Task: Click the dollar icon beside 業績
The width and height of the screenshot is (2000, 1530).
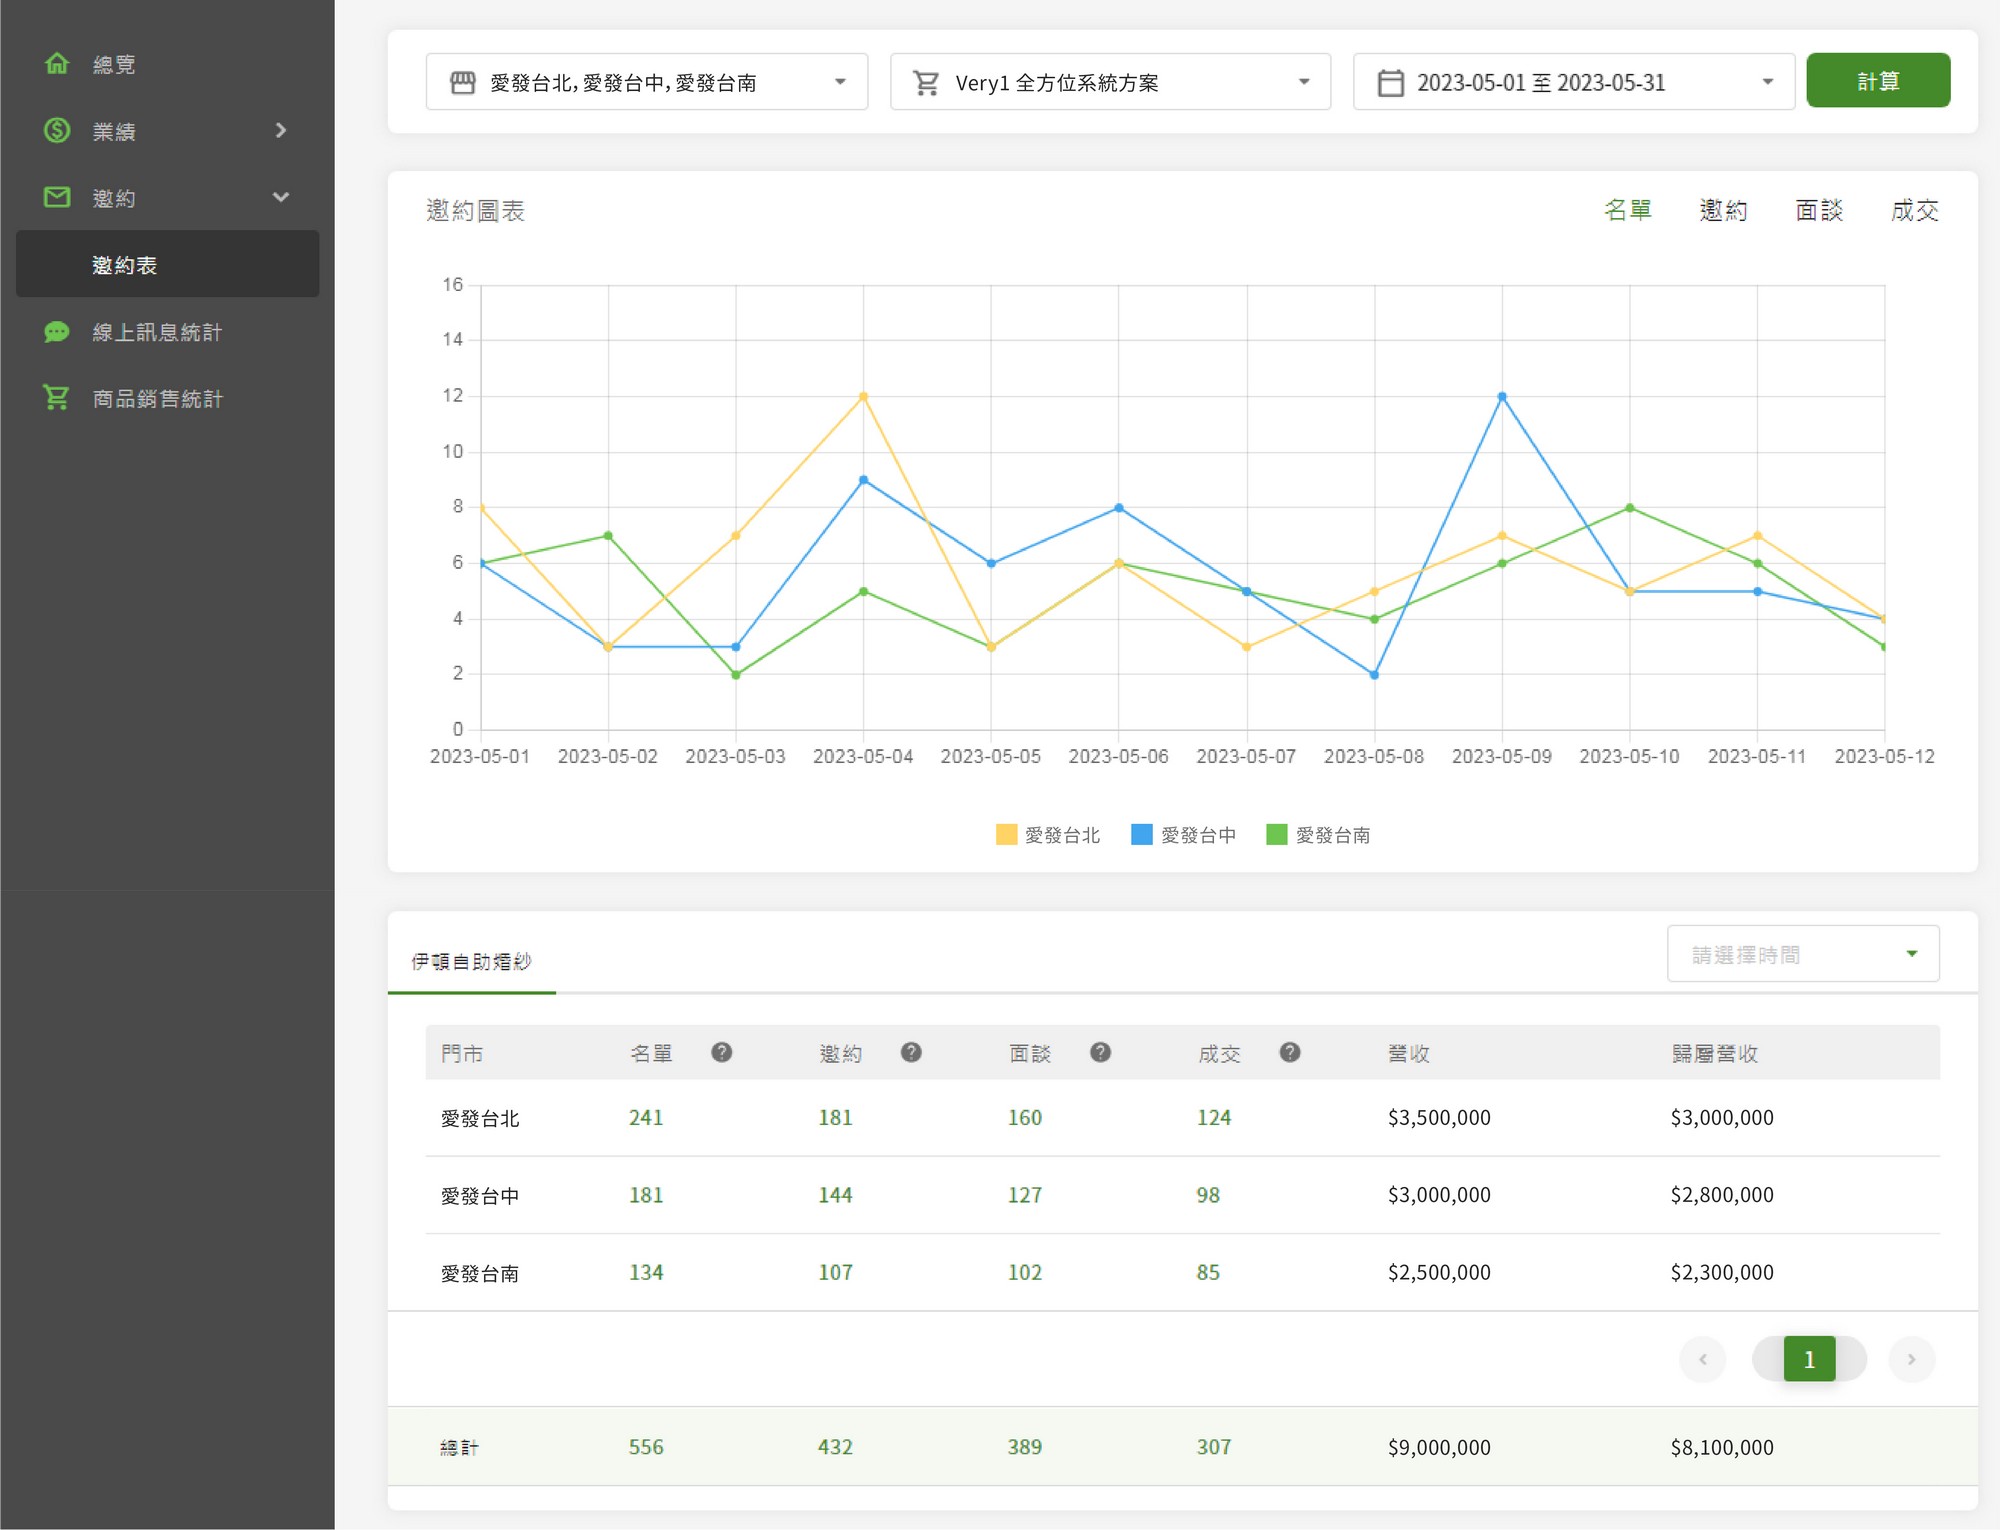Action: coord(57,130)
